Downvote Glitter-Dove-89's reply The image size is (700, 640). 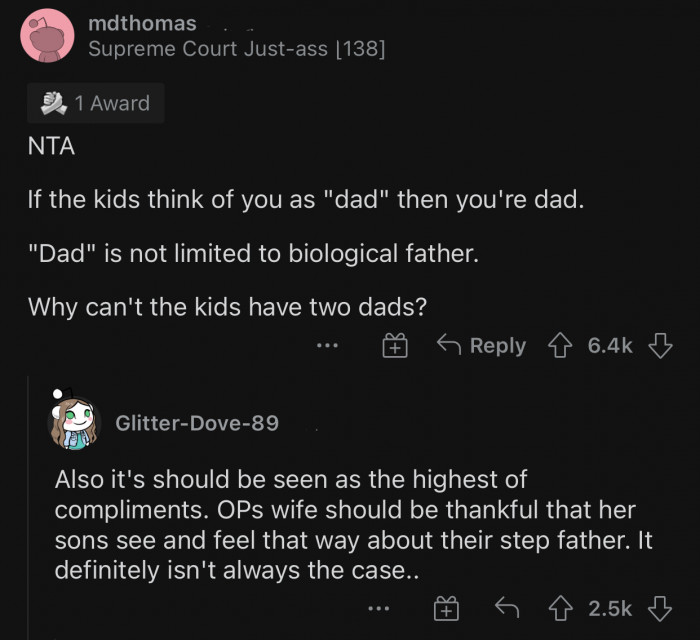660,608
